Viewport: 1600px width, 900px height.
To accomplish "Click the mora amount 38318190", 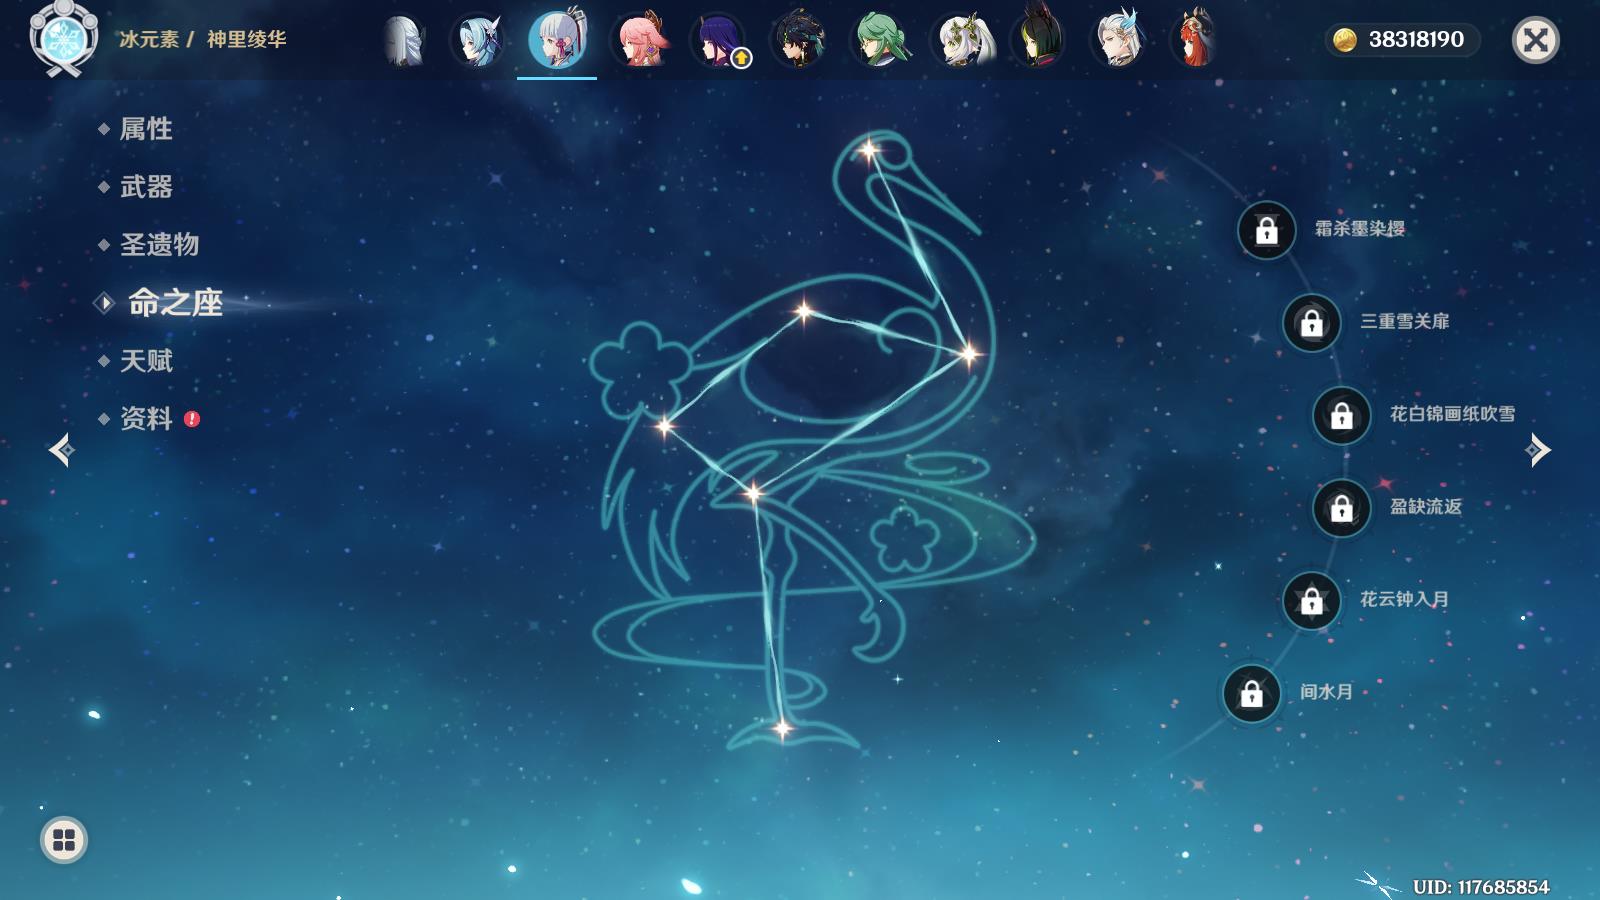I will [x=1416, y=40].
